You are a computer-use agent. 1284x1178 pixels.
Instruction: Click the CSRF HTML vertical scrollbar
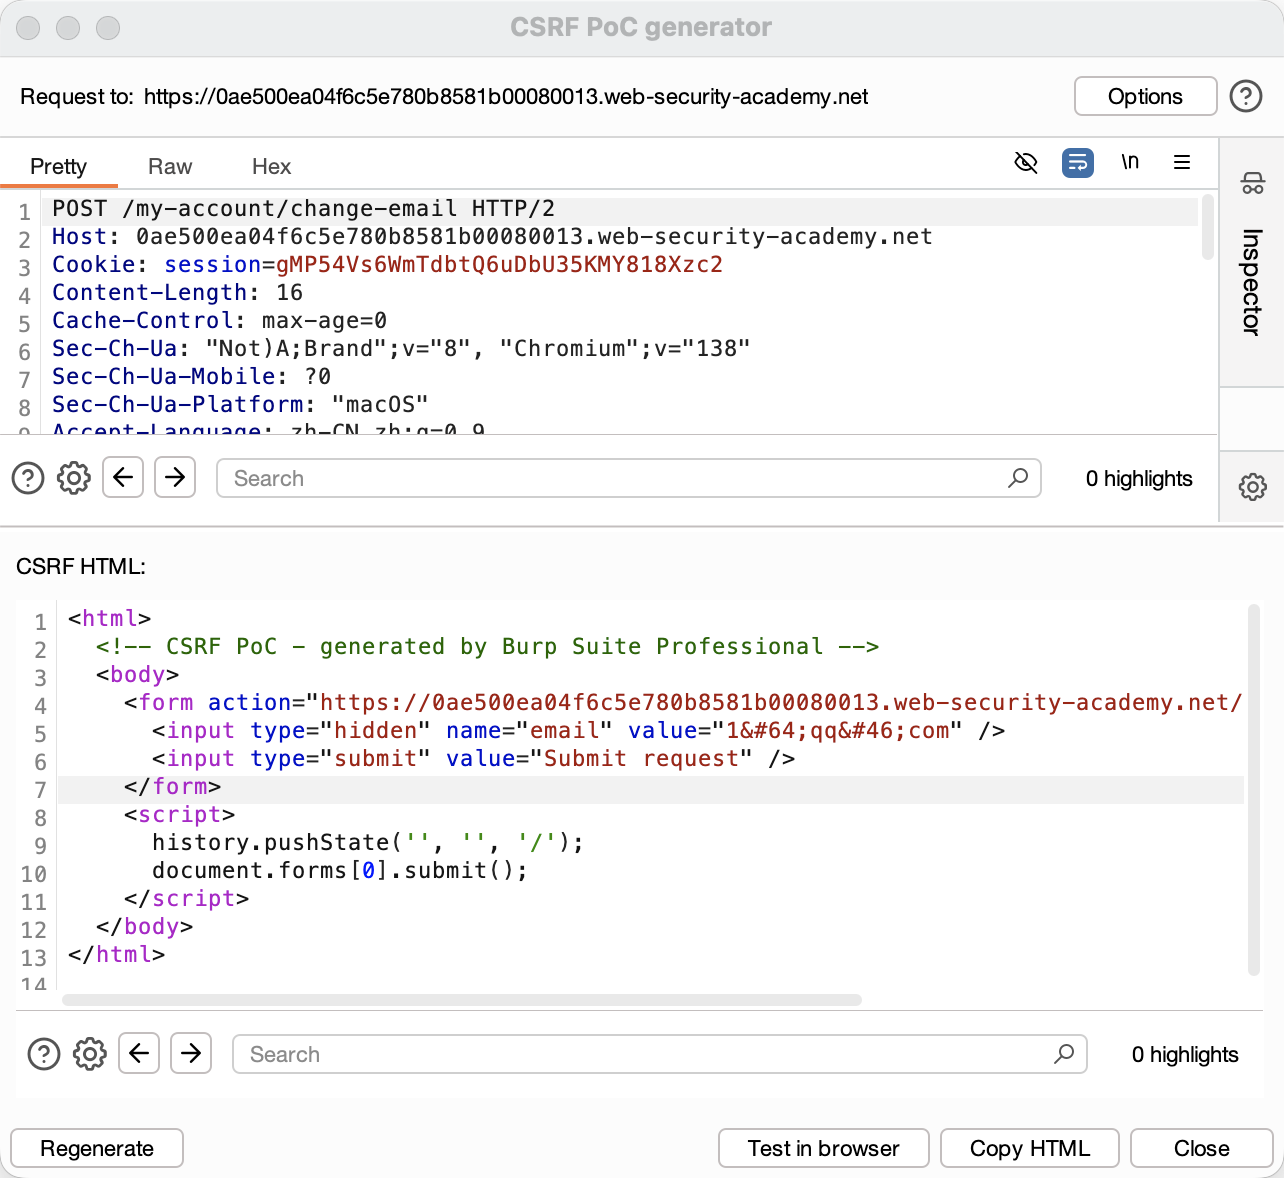coord(1254,790)
